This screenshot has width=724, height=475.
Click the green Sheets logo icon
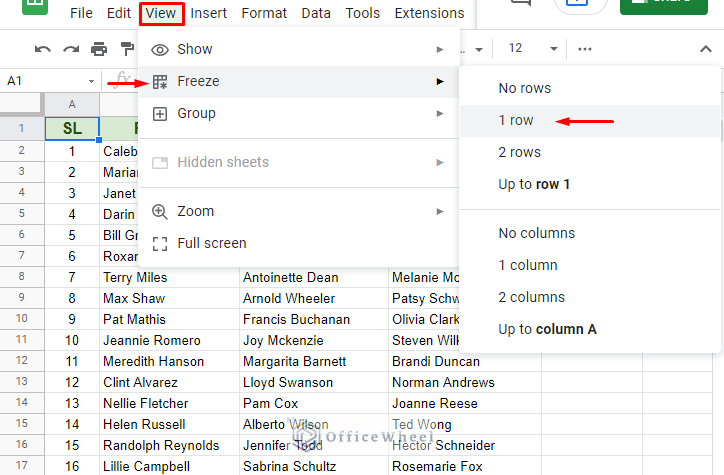pyautogui.click(x=35, y=6)
